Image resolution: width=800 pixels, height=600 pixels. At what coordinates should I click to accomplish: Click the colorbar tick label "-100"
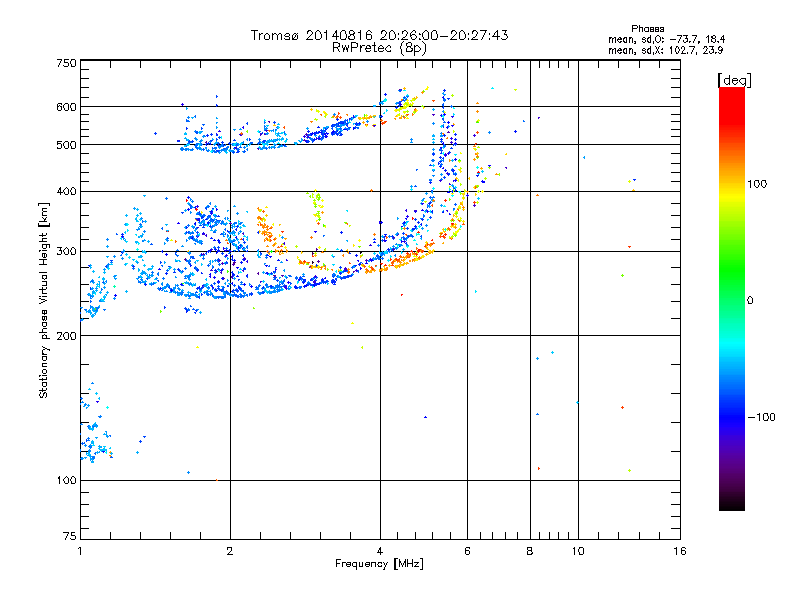click(x=761, y=417)
